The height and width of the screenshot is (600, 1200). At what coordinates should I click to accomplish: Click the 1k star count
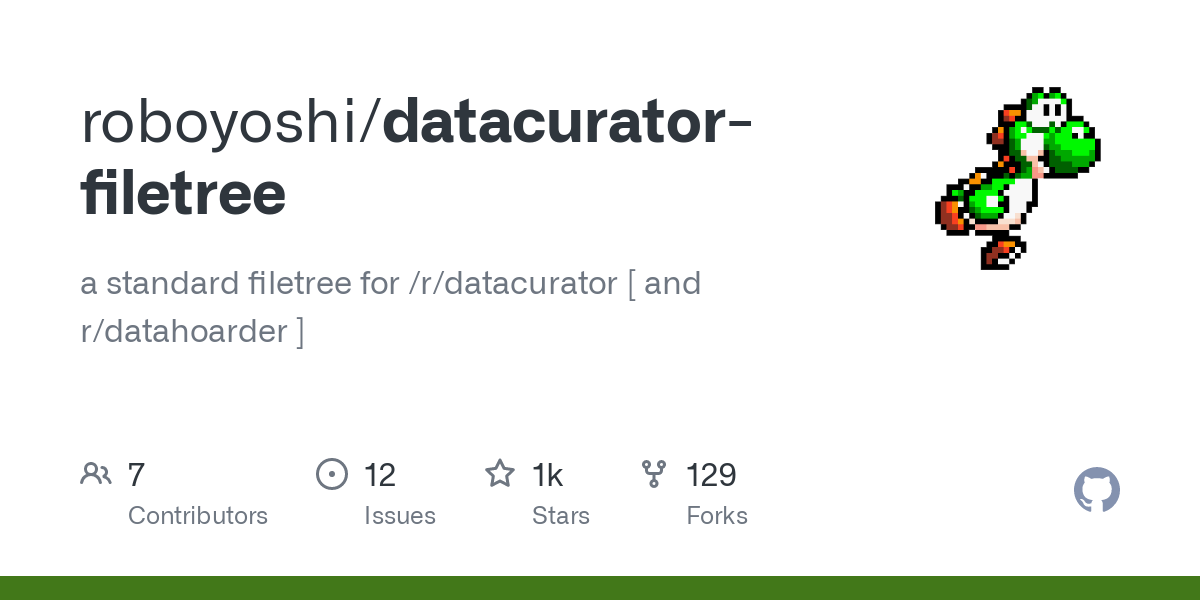tap(548, 475)
